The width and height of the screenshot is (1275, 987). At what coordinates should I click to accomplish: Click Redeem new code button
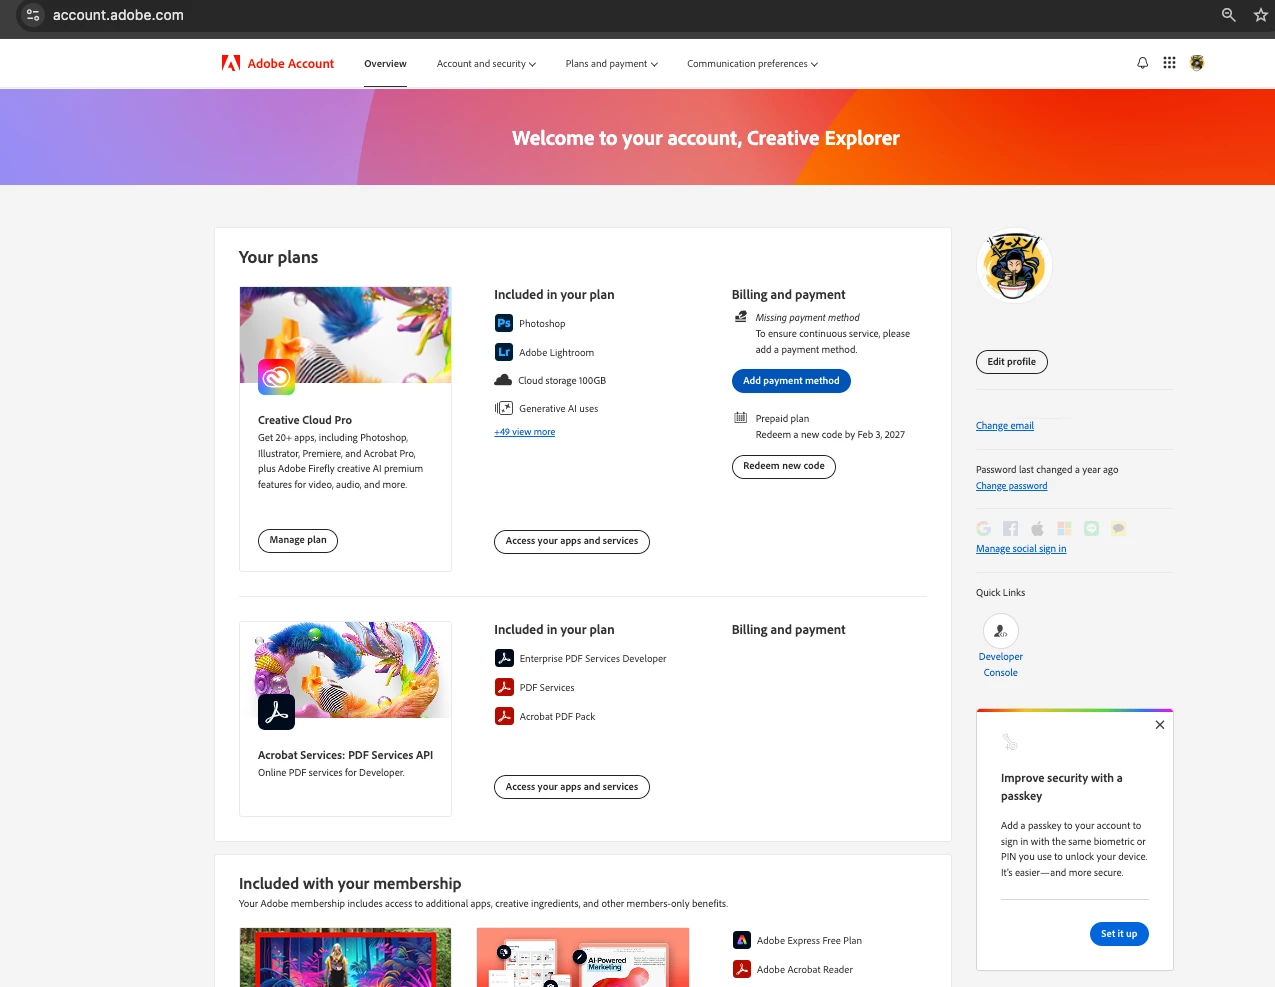tap(784, 466)
